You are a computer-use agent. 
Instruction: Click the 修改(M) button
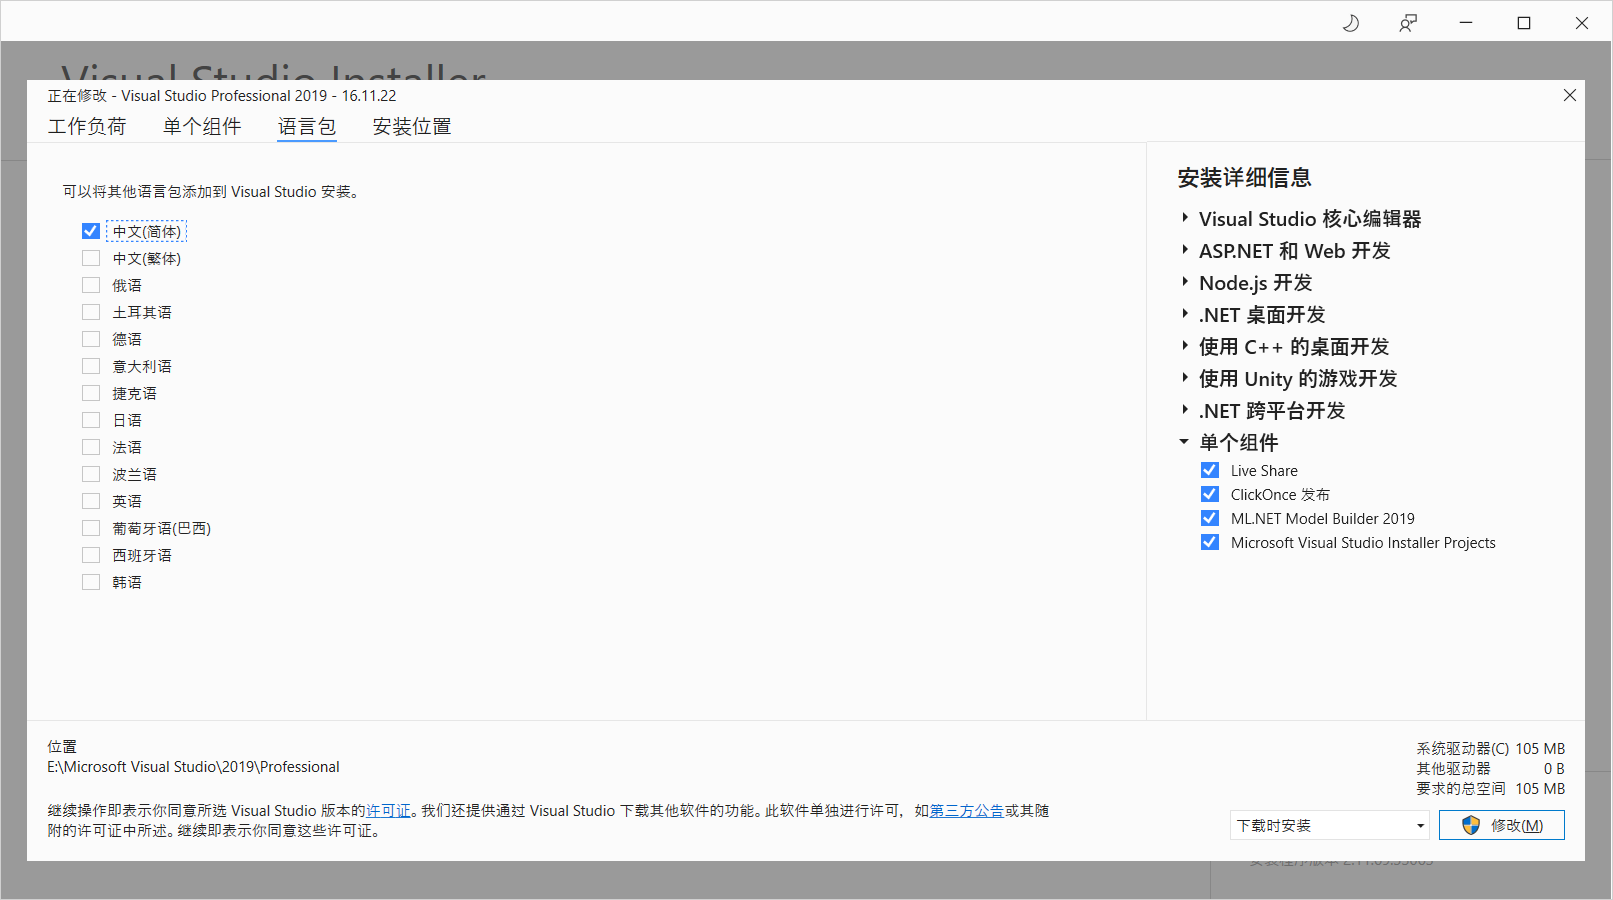pyautogui.click(x=1502, y=825)
